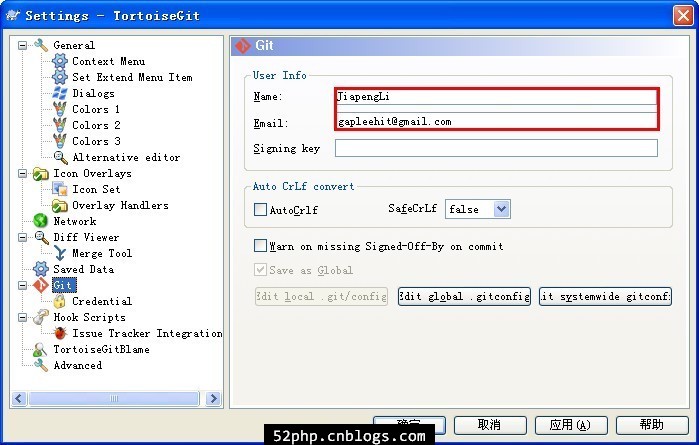The image size is (699, 445).
Task: Select Saved Data tree text
Action: 83,269
